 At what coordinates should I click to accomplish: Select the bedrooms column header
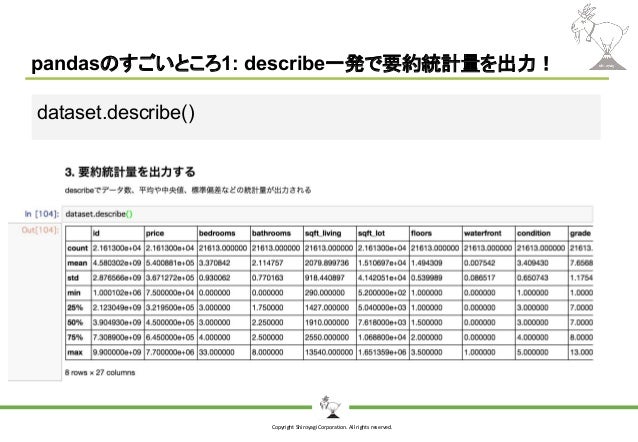tap(217, 233)
